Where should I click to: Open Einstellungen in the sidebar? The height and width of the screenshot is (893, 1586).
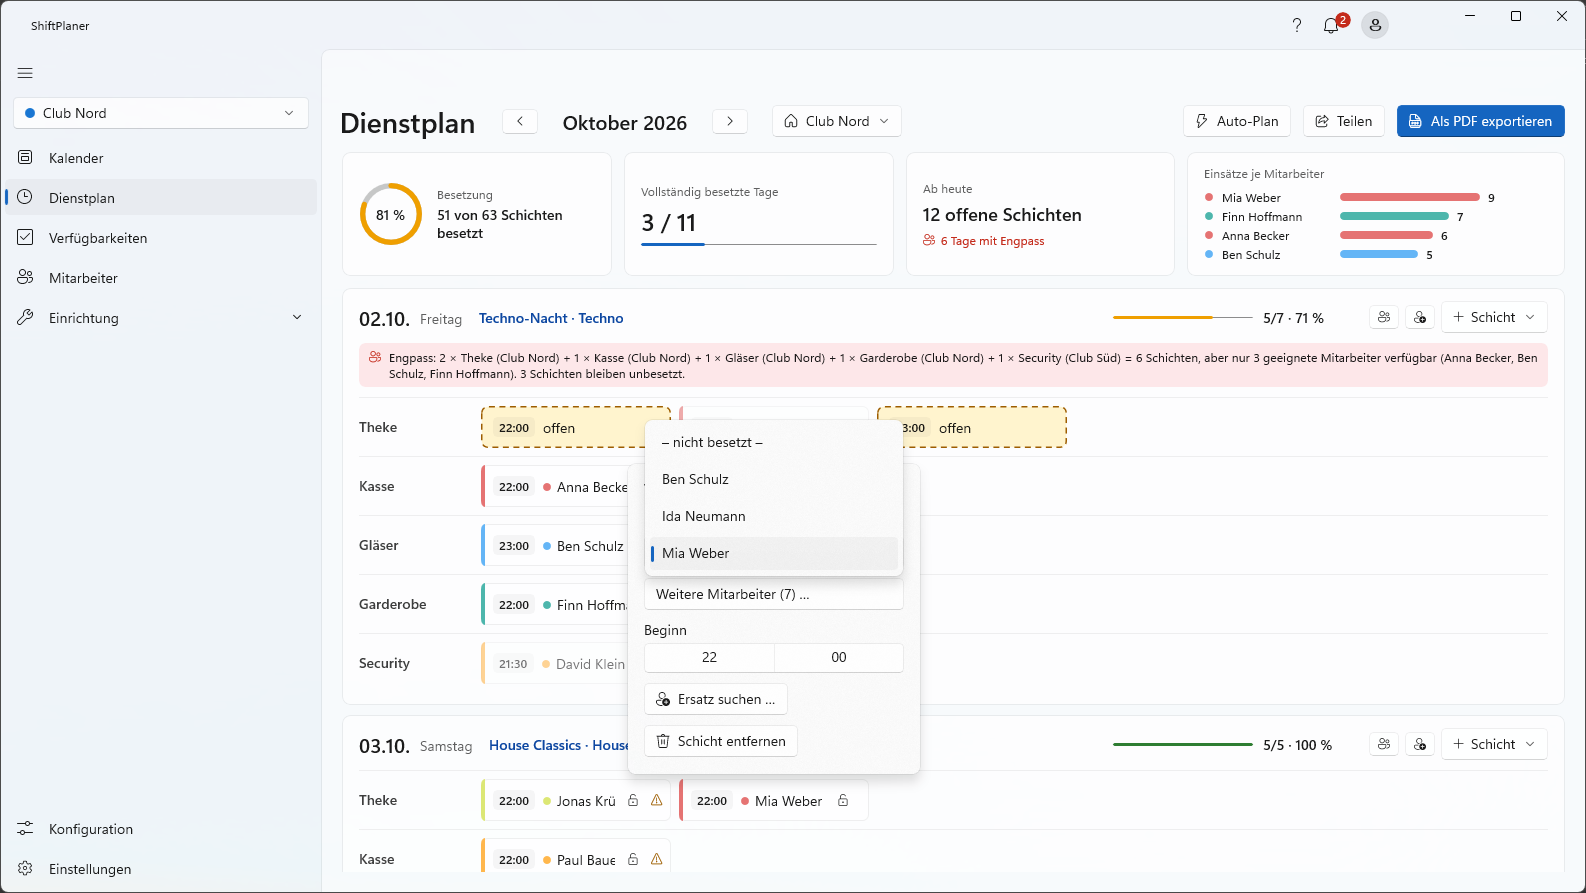click(160, 869)
